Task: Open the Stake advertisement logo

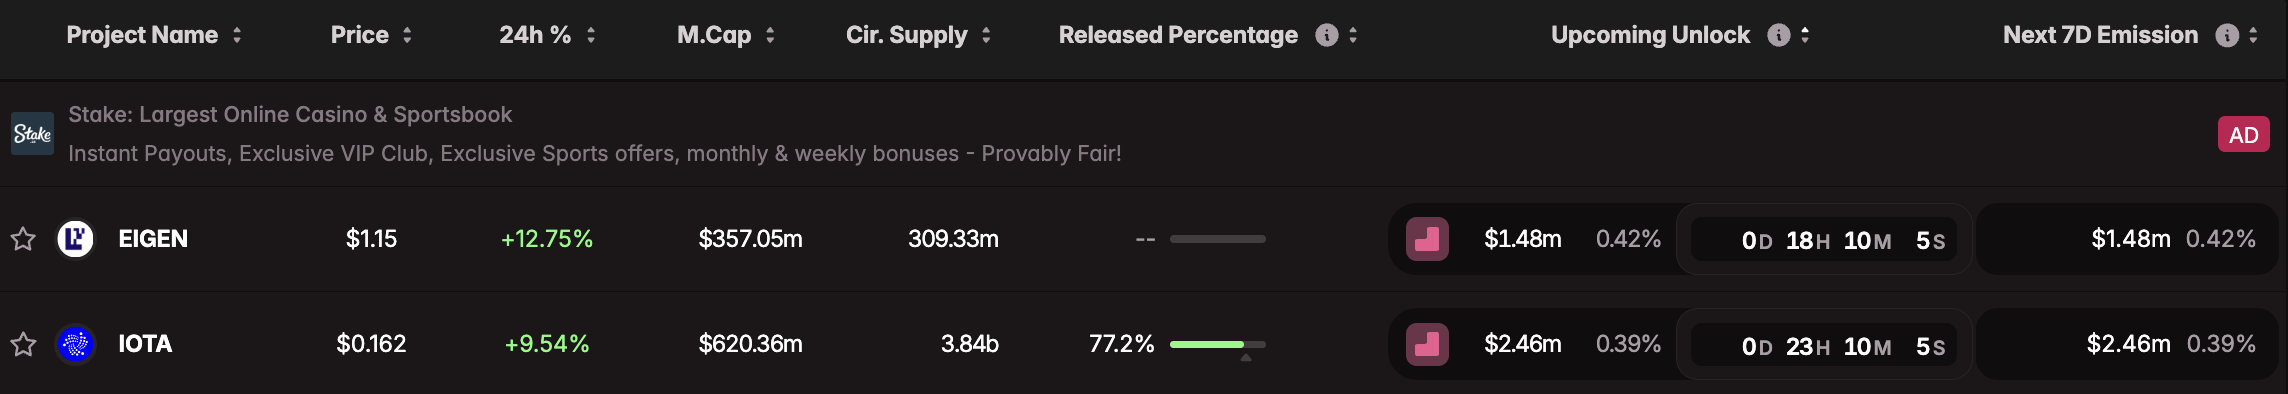Action: coord(32,134)
